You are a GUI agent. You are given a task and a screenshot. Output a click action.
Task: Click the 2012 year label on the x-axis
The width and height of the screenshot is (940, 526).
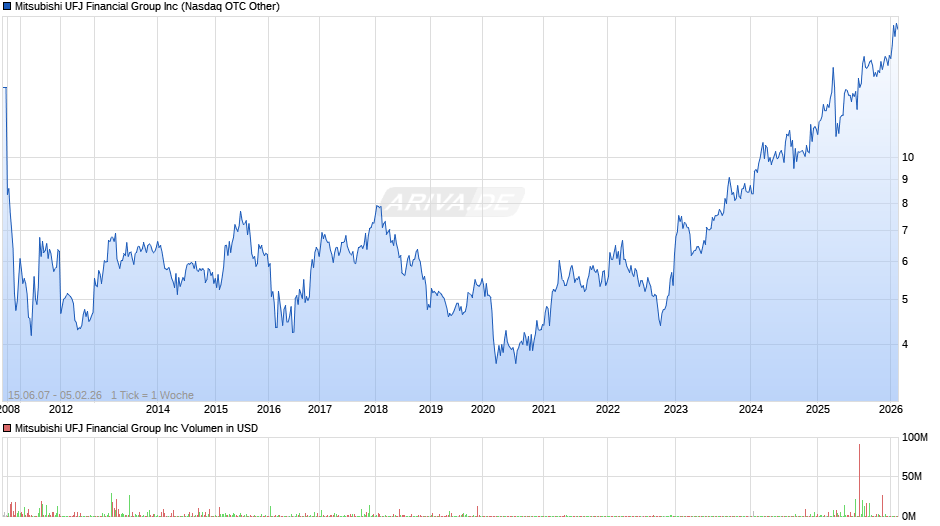click(x=61, y=409)
